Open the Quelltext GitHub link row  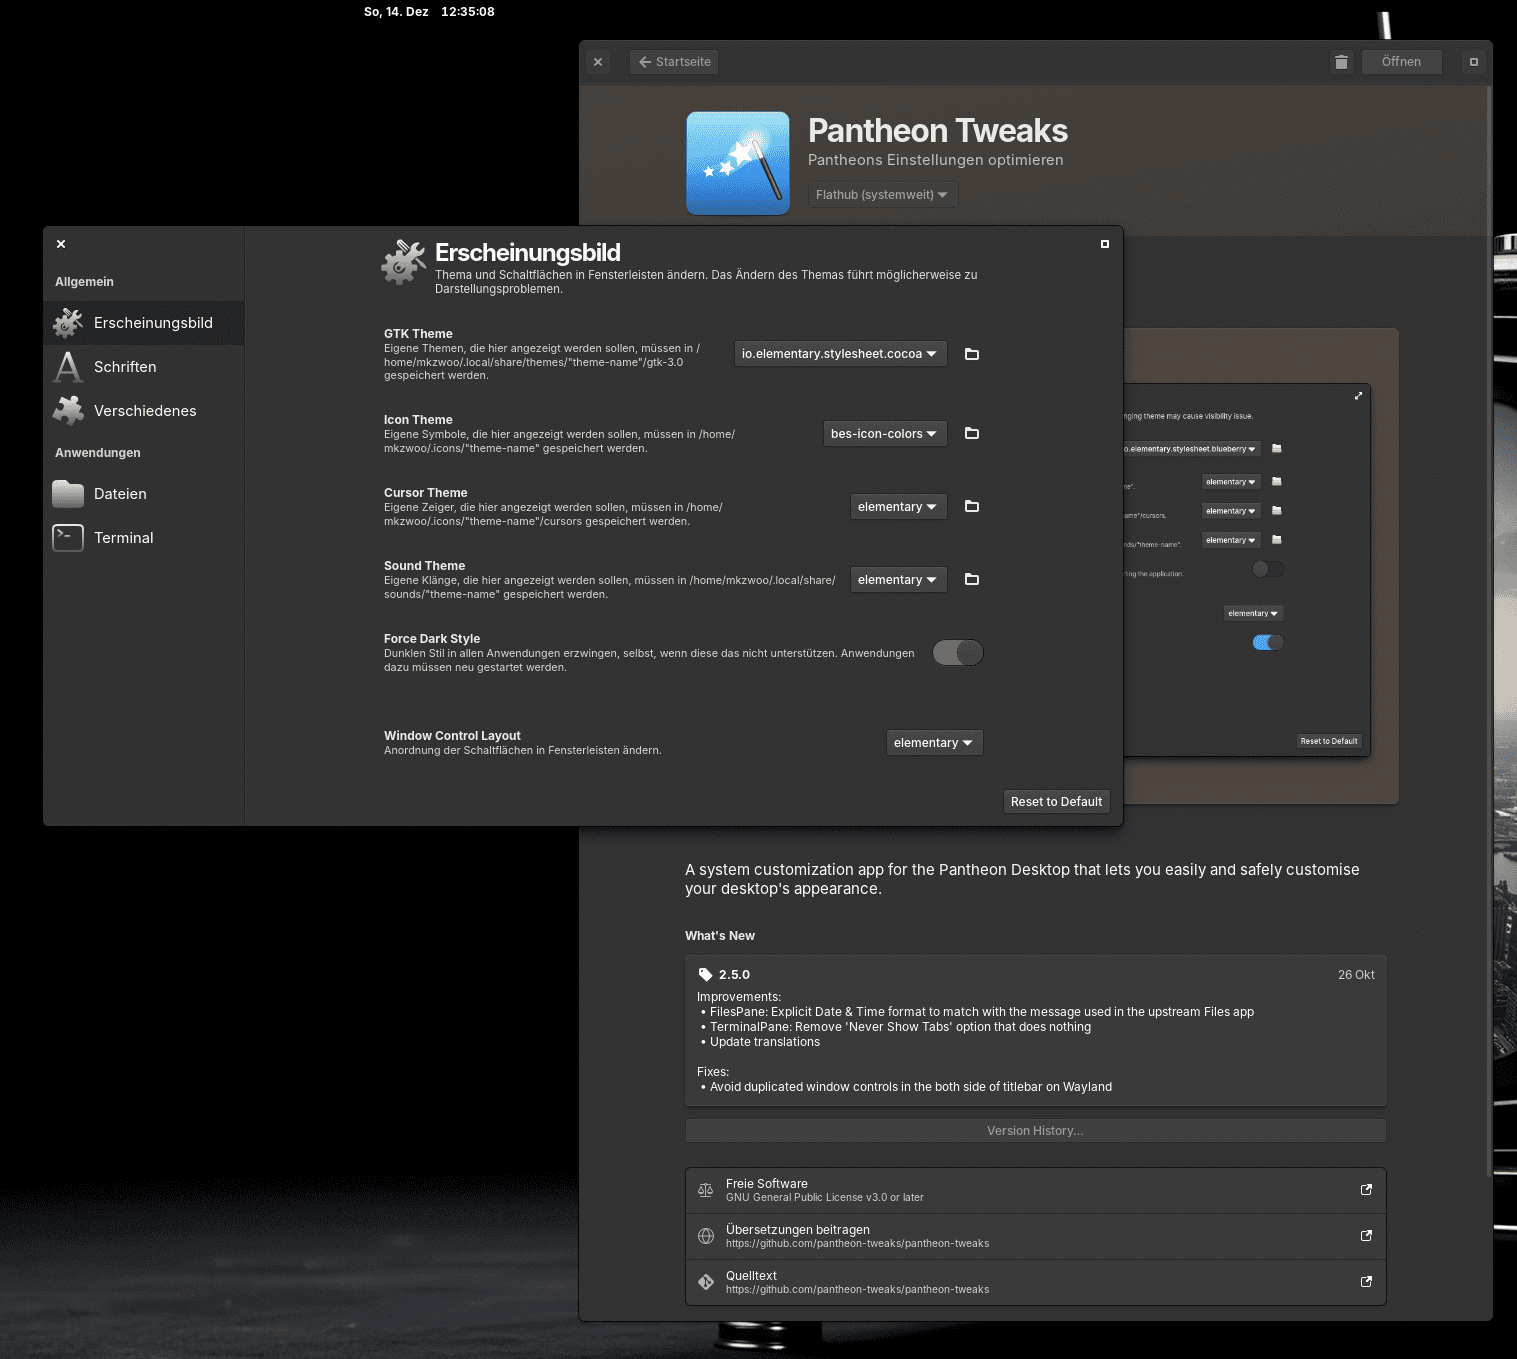(1035, 1282)
